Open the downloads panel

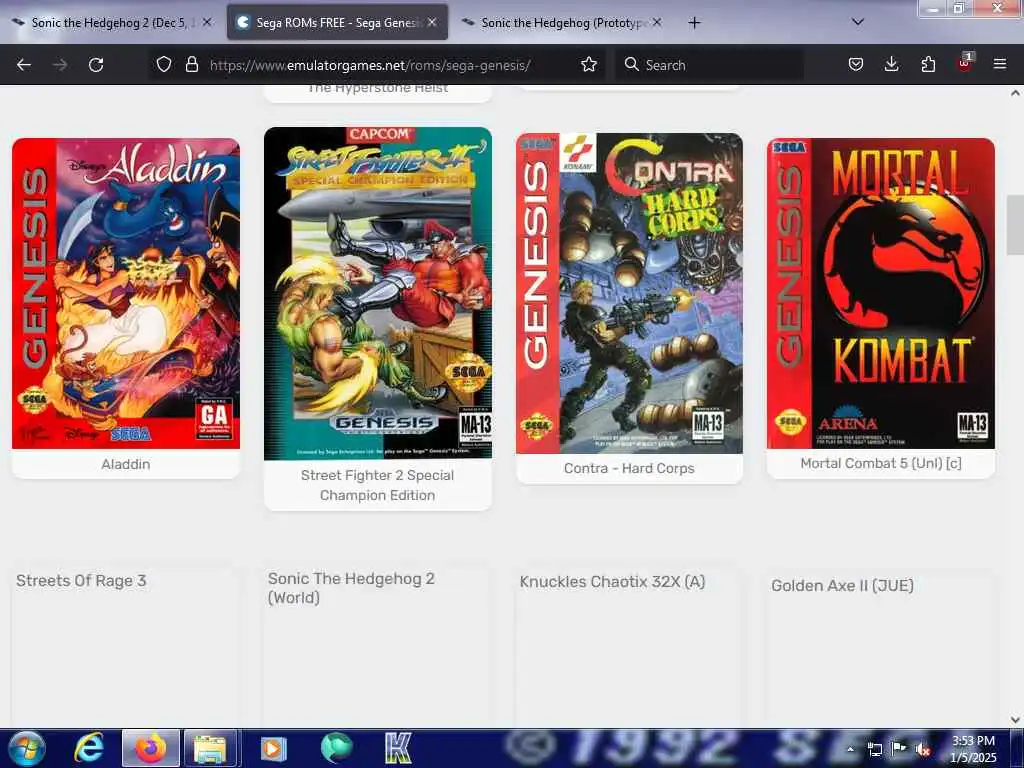(891, 64)
